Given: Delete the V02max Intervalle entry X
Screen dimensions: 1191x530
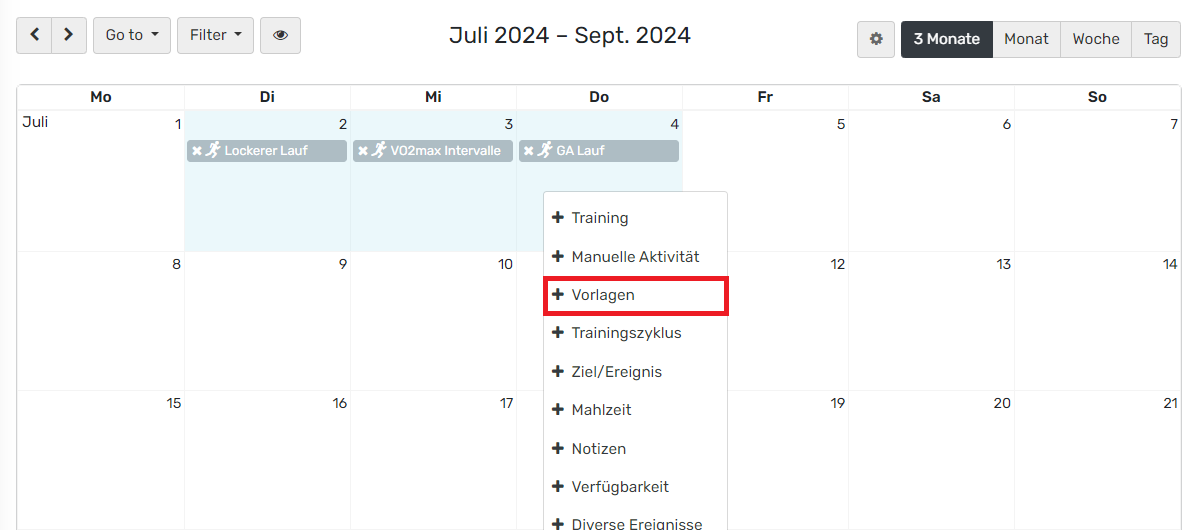Looking at the screenshot, I should coord(363,151).
